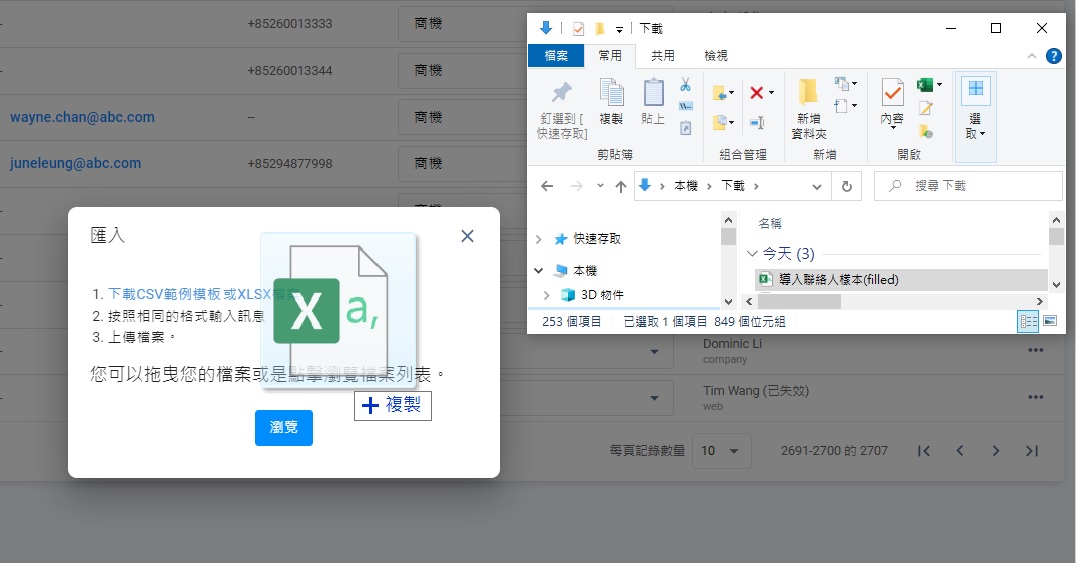Switch to the 常用 ribbon tab
The image size is (1076, 563).
pyautogui.click(x=609, y=56)
